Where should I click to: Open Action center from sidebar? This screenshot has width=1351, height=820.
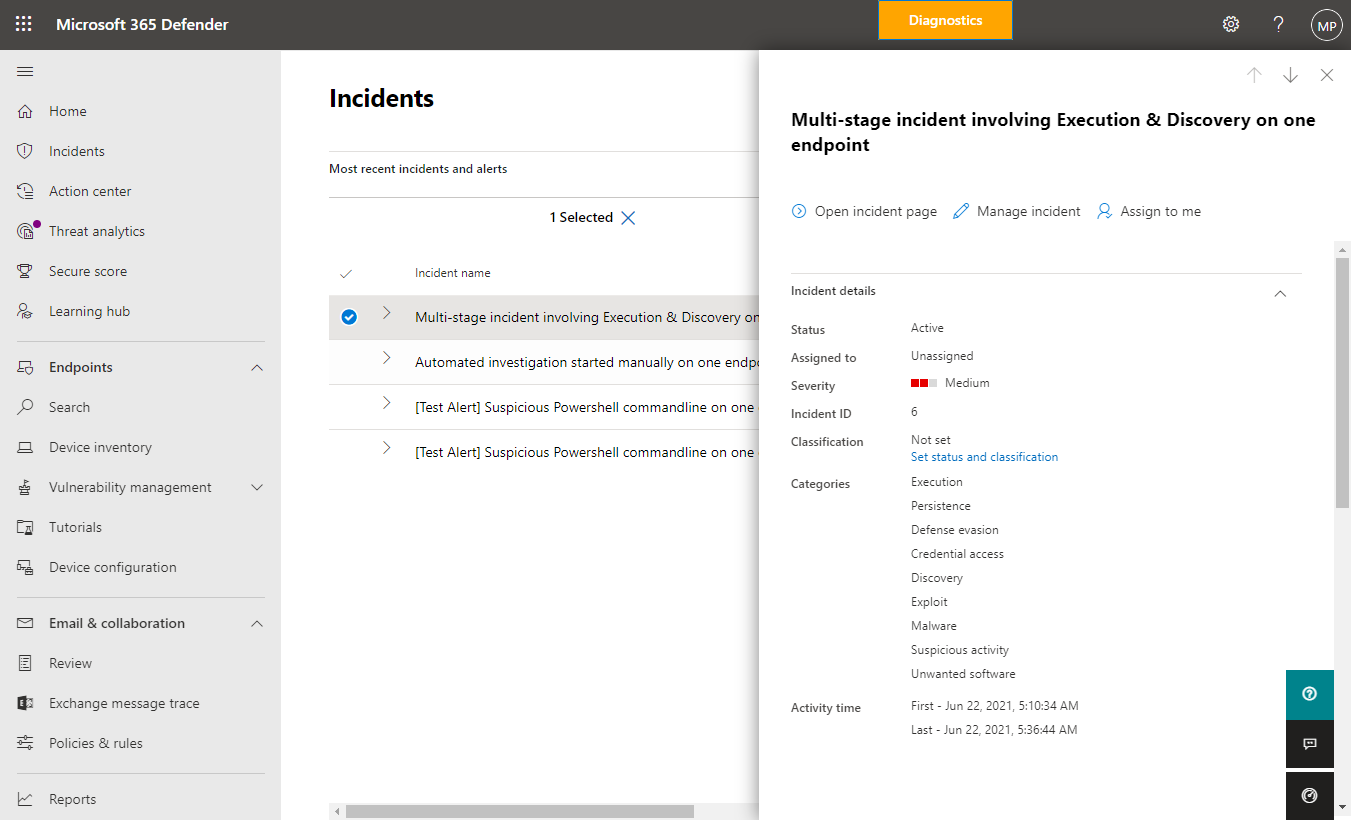90,191
